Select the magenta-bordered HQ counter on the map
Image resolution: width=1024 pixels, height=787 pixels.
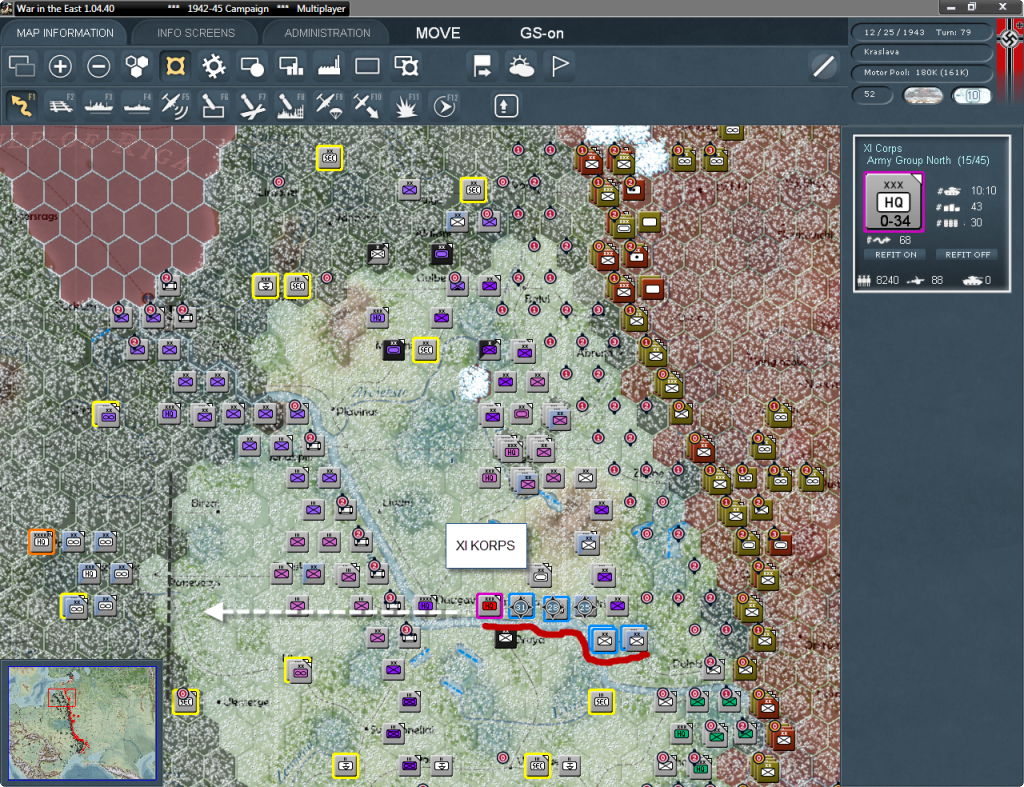coord(489,606)
